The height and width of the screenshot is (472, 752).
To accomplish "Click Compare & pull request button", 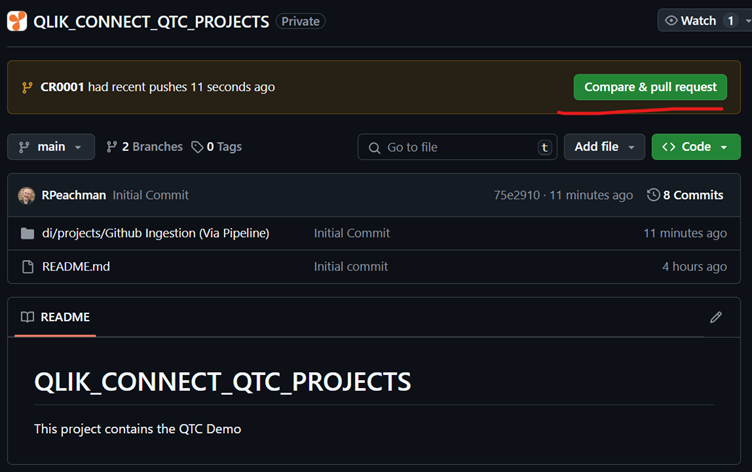I will tap(650, 87).
